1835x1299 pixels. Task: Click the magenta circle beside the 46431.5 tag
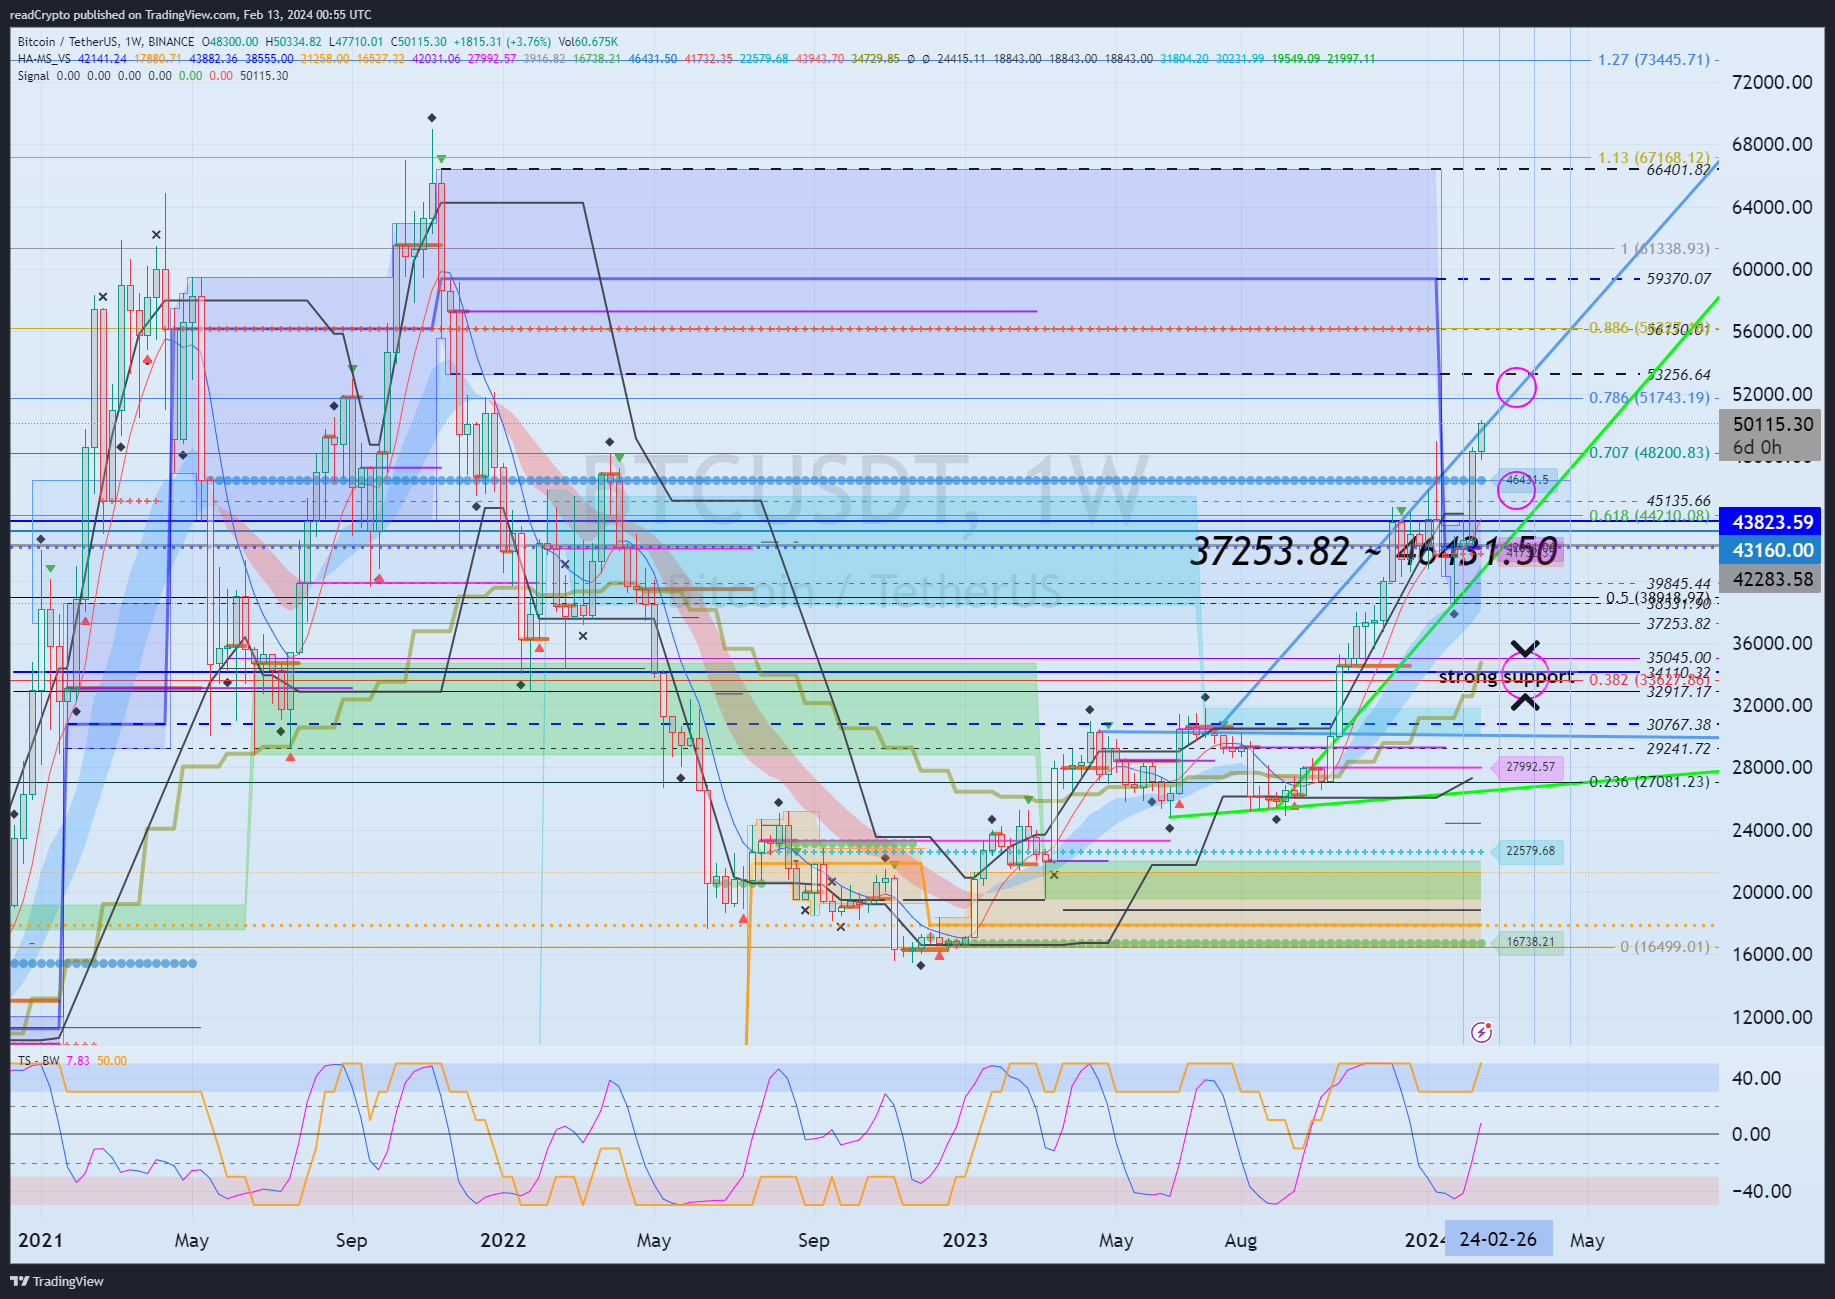[x=1516, y=489]
